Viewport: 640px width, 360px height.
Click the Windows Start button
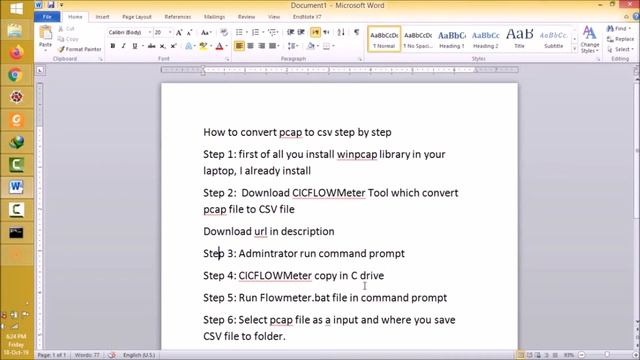[x=16, y=8]
